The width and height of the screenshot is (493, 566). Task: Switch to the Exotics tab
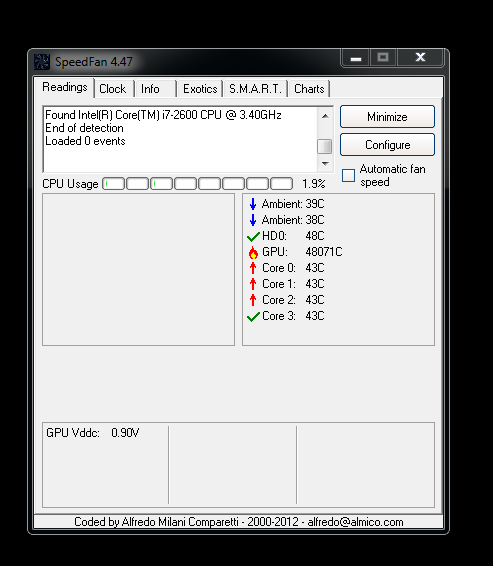tap(200, 89)
